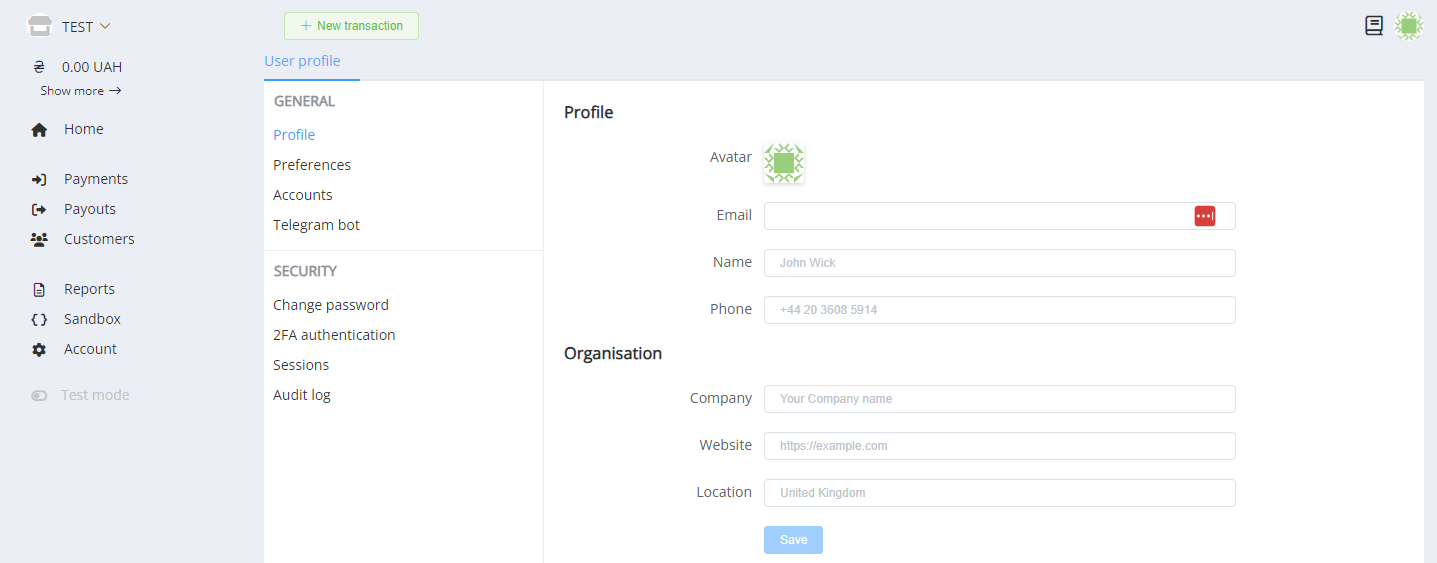Click the Reports document icon
1437x563 pixels.
point(39,290)
